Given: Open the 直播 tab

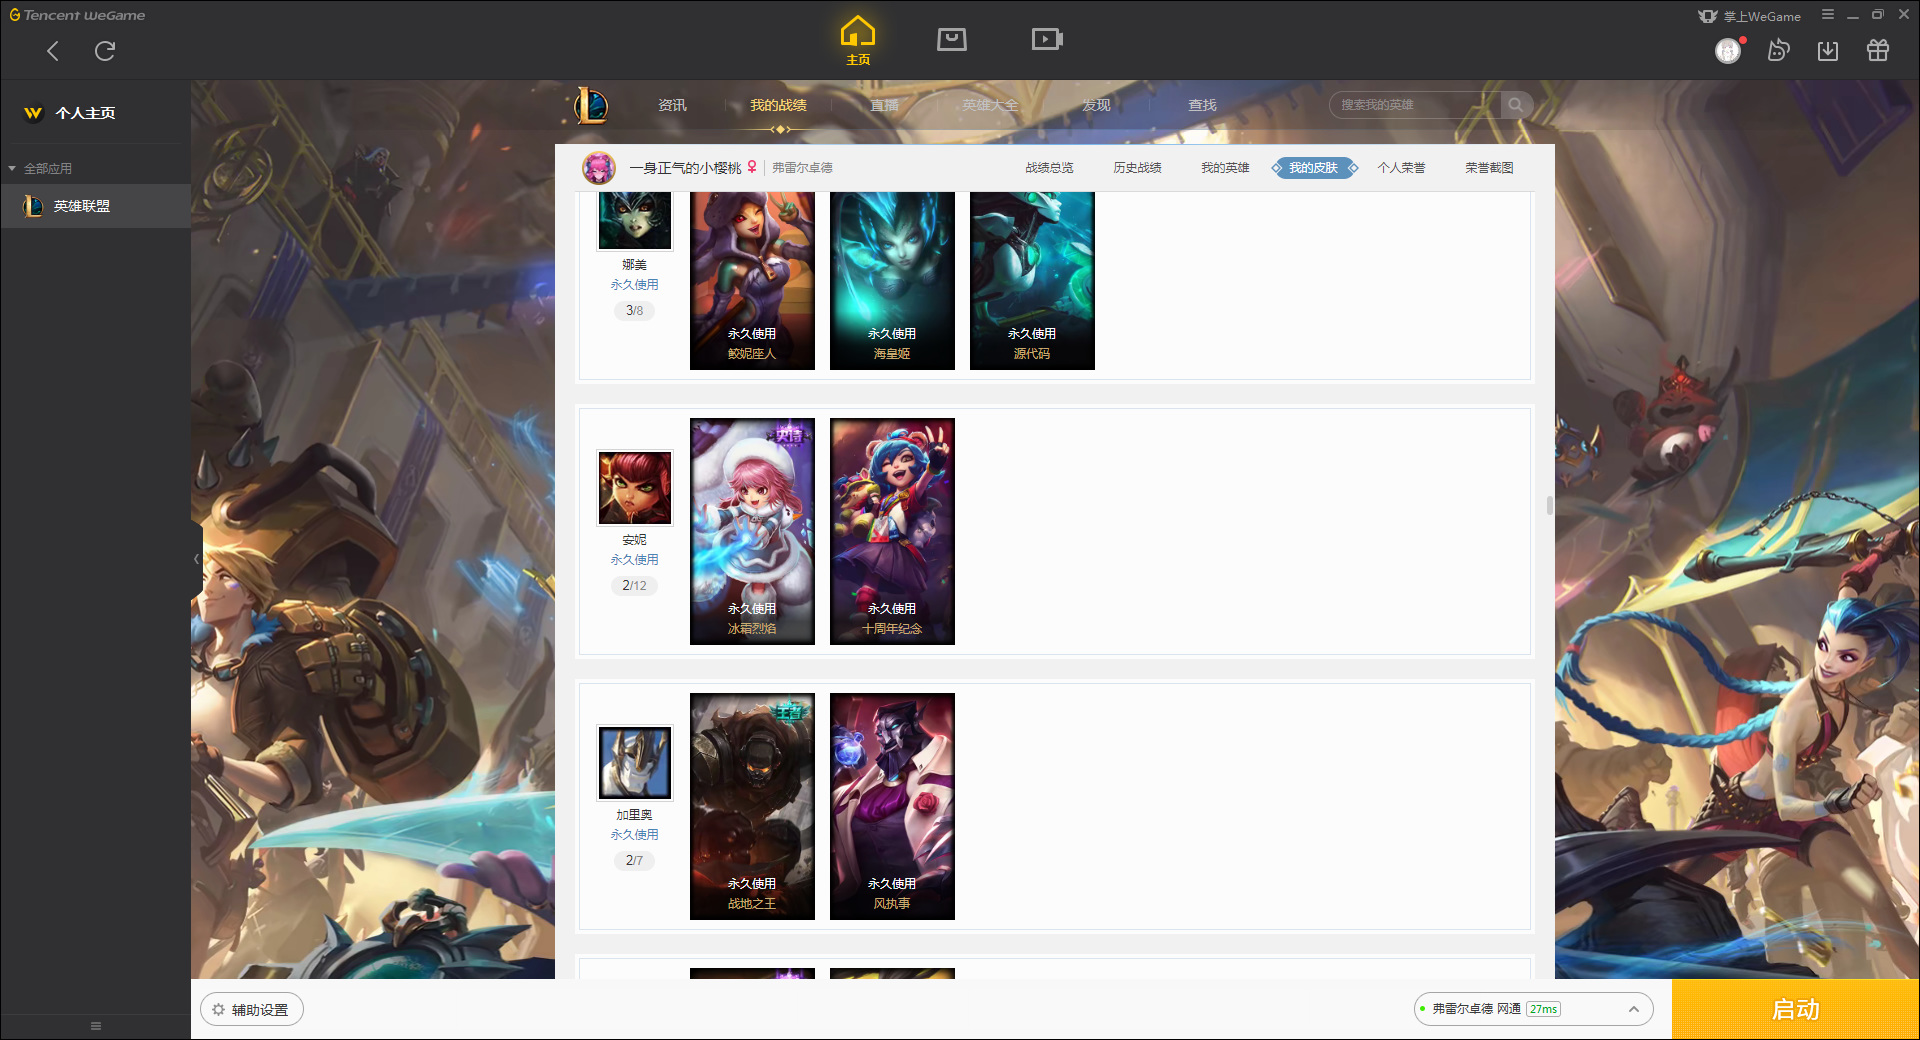Looking at the screenshot, I should (884, 105).
